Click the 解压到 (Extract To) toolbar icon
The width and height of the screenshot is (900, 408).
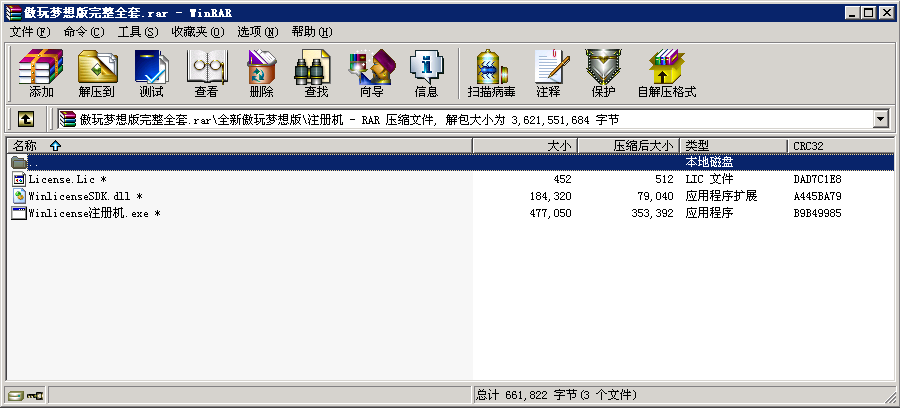[x=97, y=73]
